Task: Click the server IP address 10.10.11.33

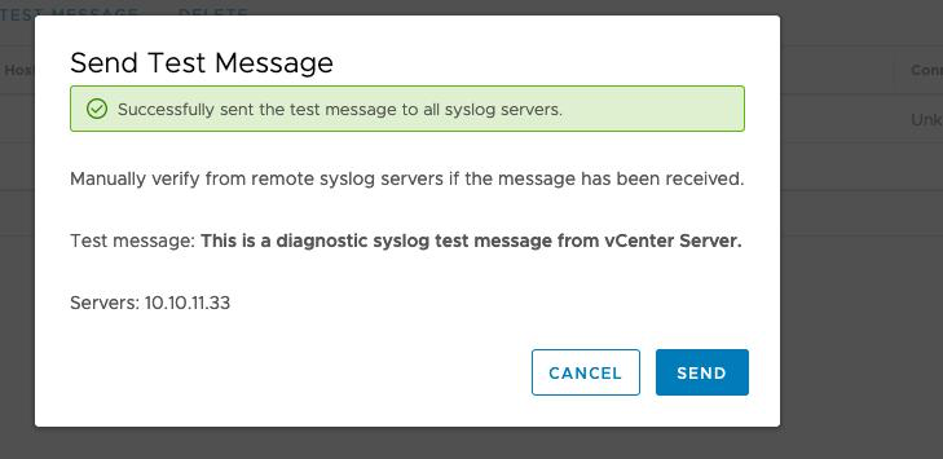Action: tap(187, 302)
